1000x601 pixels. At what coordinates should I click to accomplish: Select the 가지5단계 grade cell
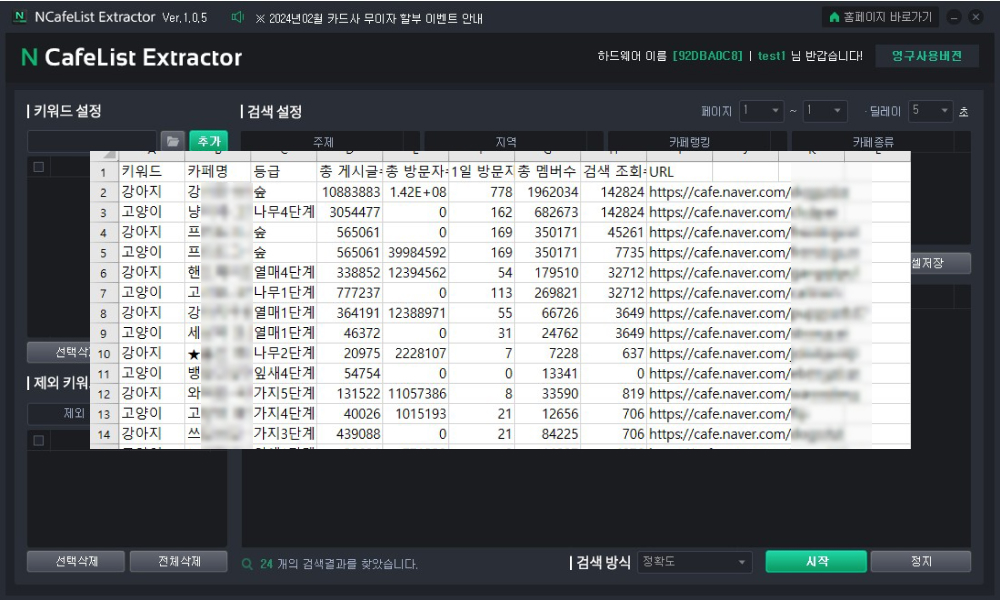tap(284, 394)
